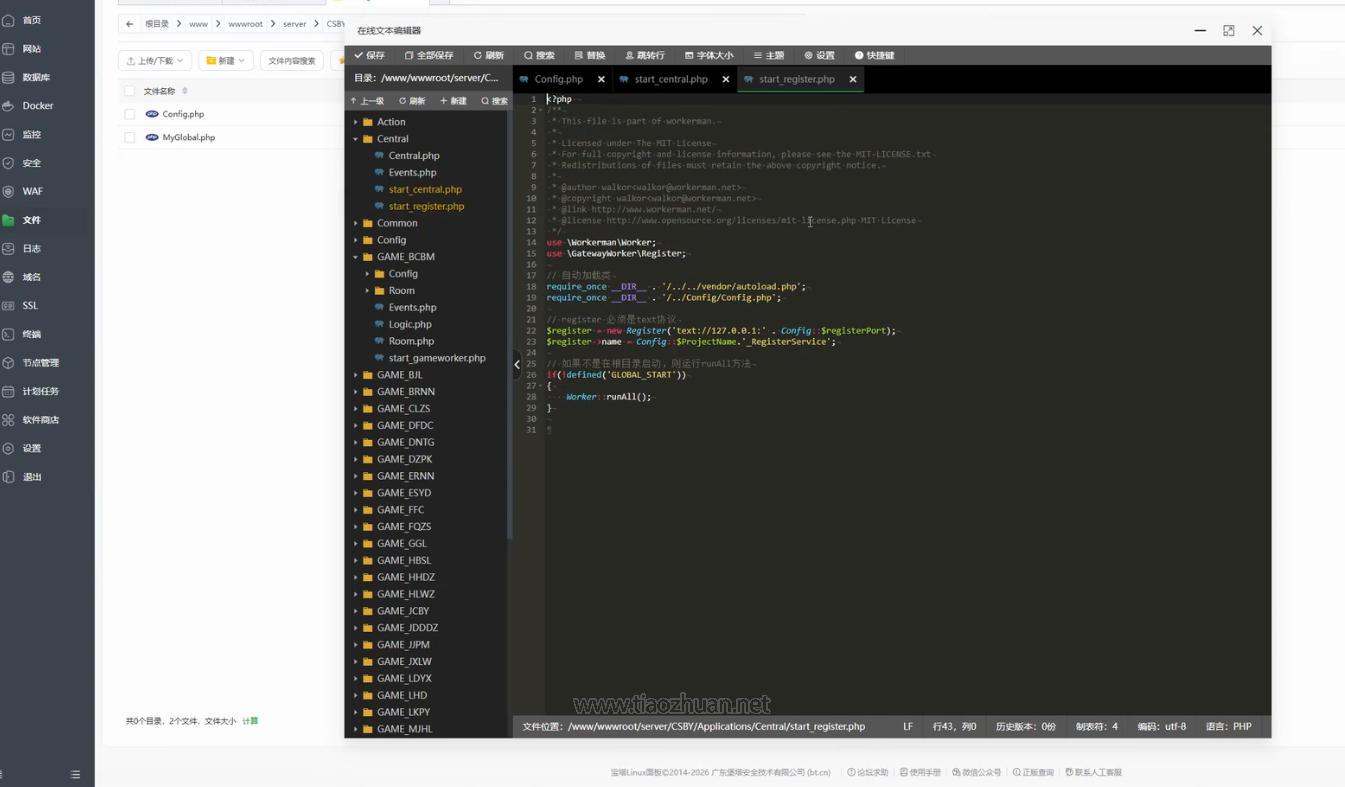Screen dimensions: 1345x787
Task: Check the Config.php file checkbox
Action: pyautogui.click(x=130, y=114)
